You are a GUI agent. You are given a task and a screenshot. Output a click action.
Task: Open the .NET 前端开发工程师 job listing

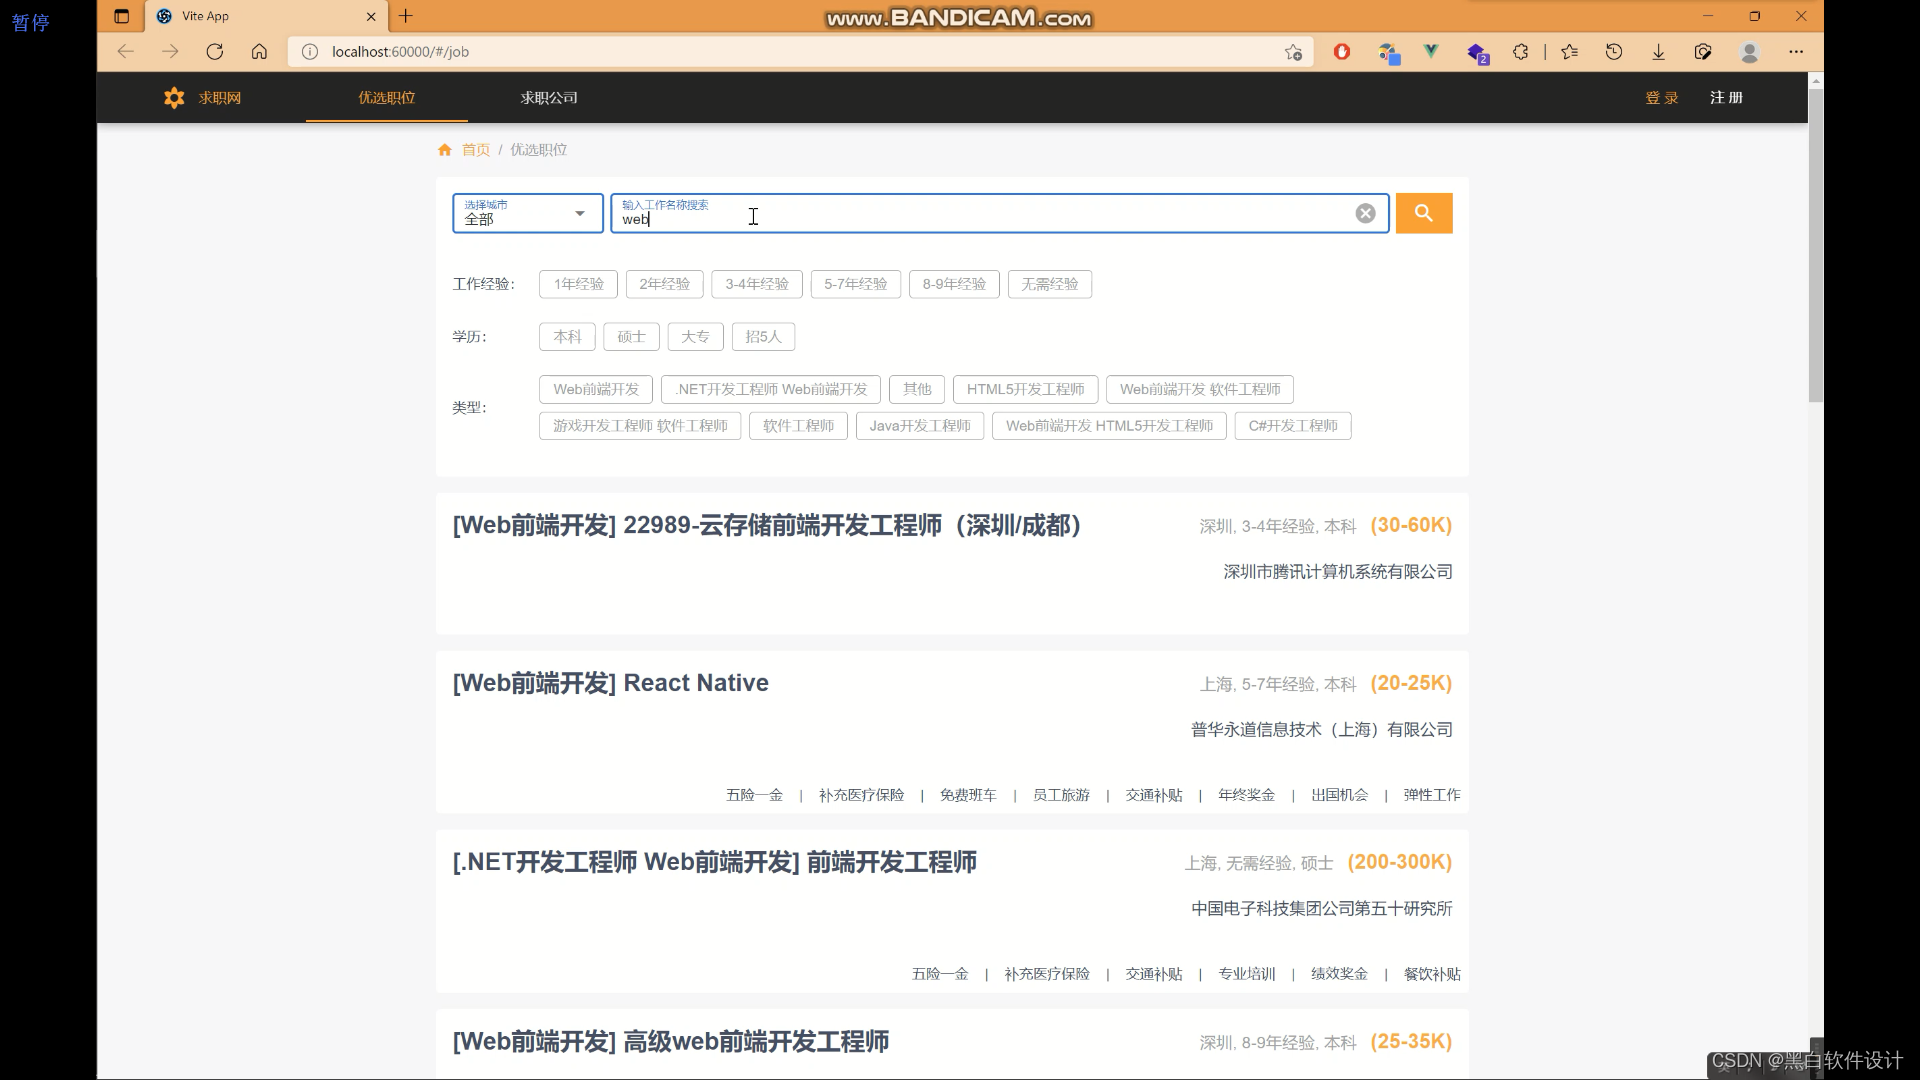pos(714,862)
